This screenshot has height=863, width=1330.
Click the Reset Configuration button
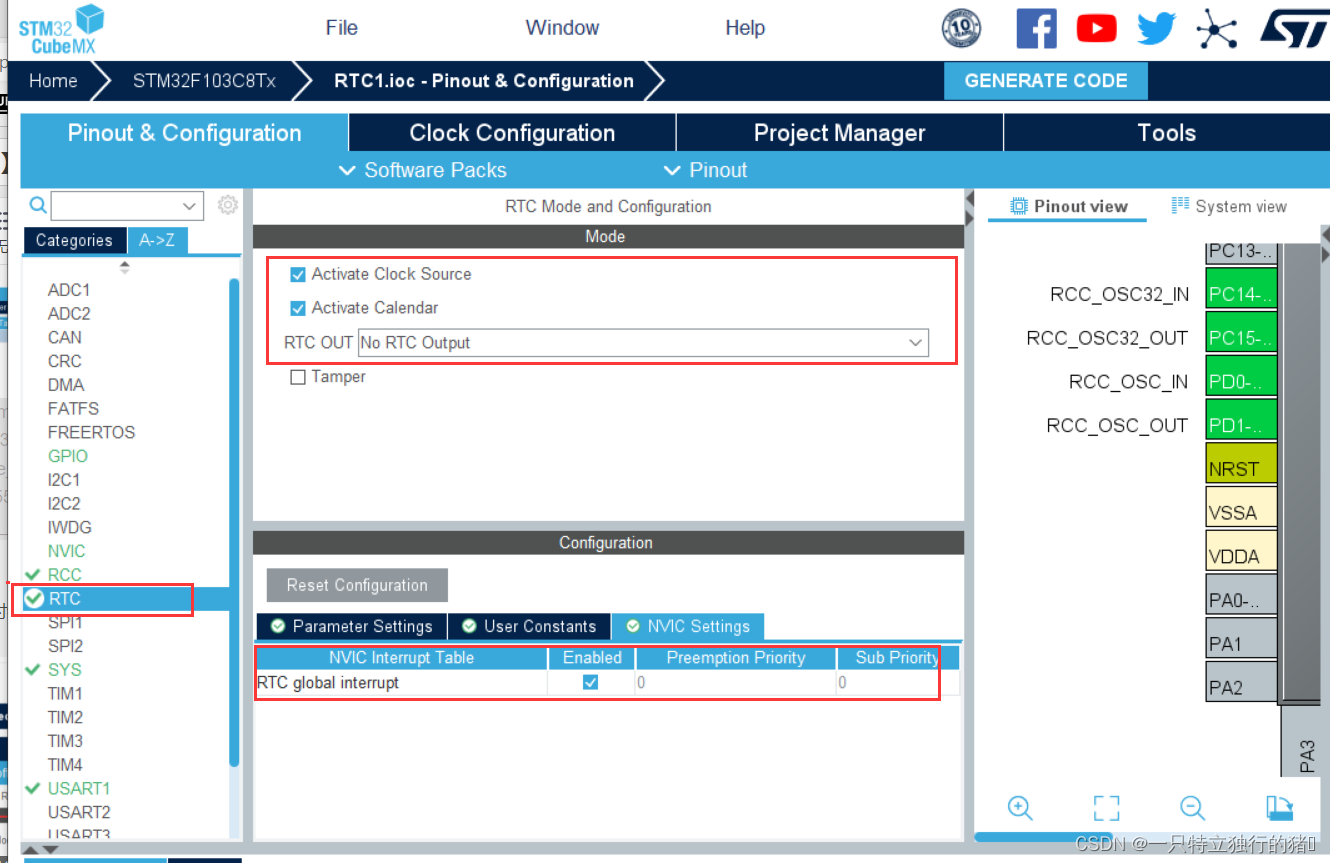coord(357,585)
